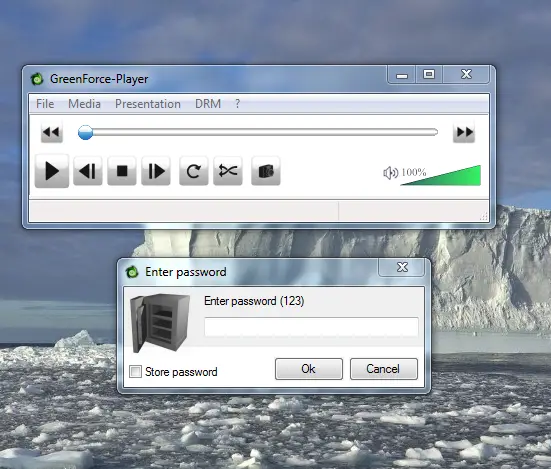
Task: Stop playback with the square Stop button
Action: click(122, 171)
